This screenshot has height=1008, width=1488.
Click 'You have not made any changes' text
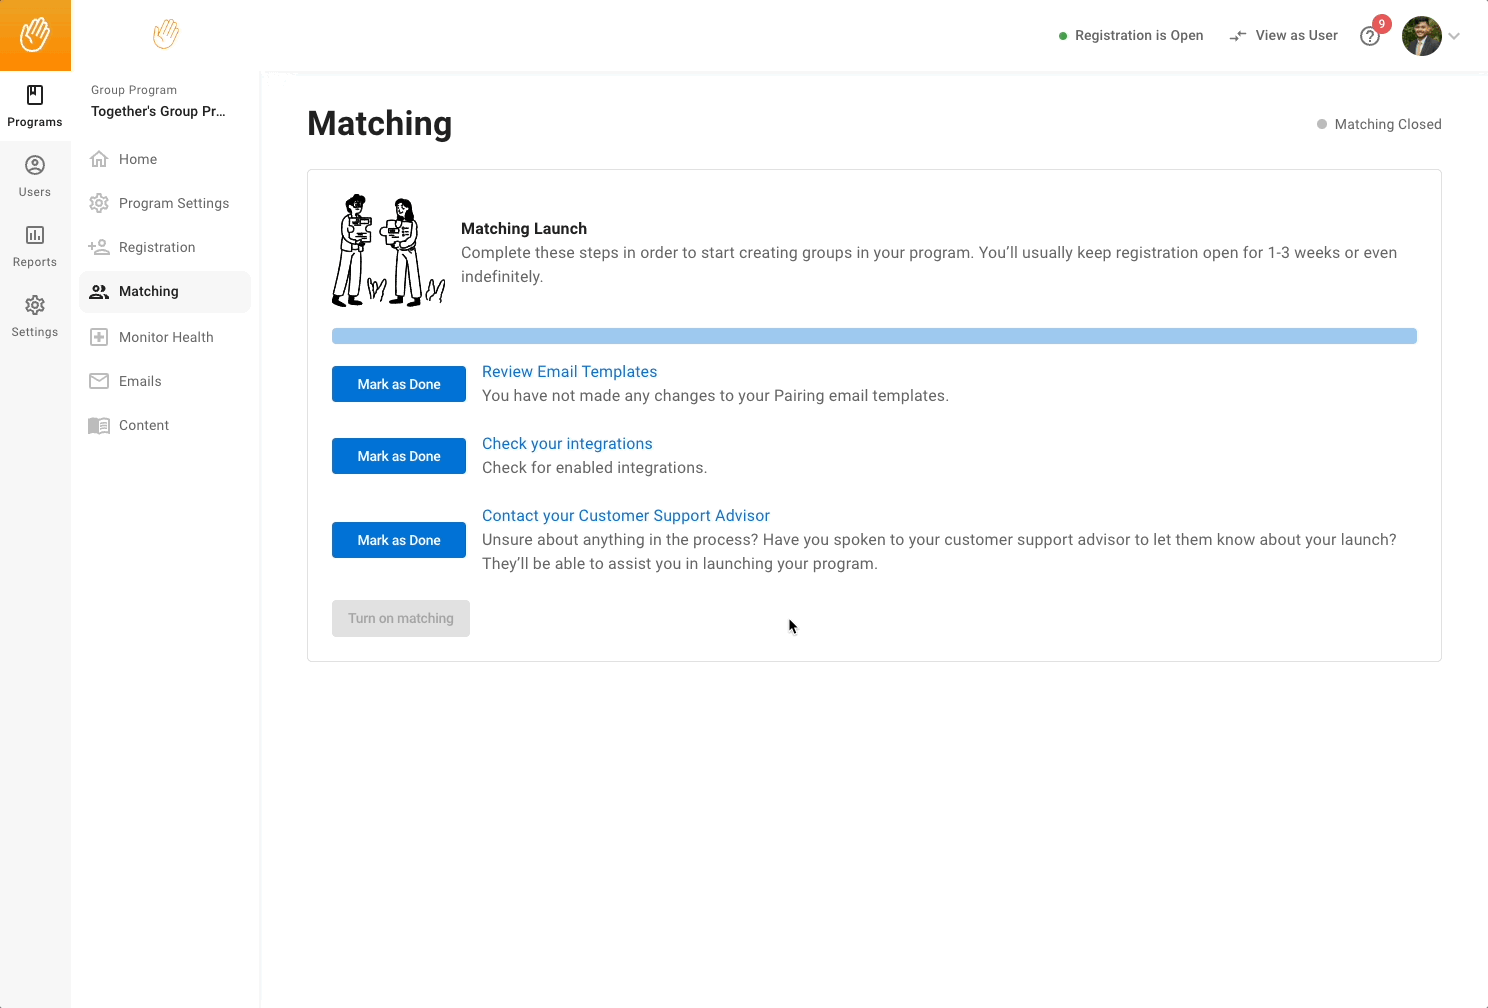coord(715,395)
